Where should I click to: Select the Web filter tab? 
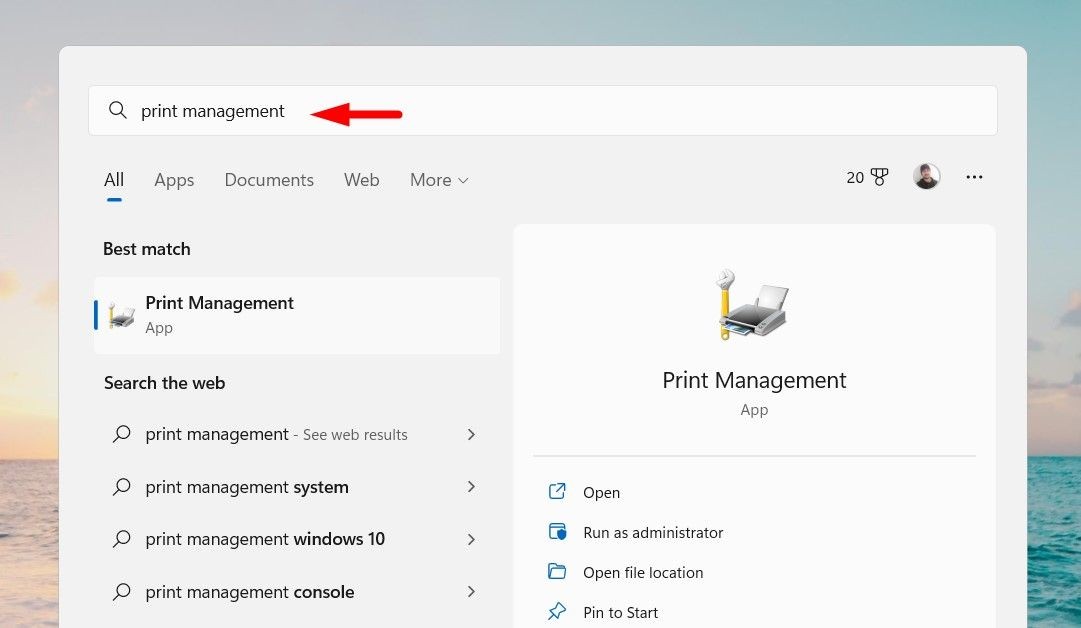[x=361, y=180]
